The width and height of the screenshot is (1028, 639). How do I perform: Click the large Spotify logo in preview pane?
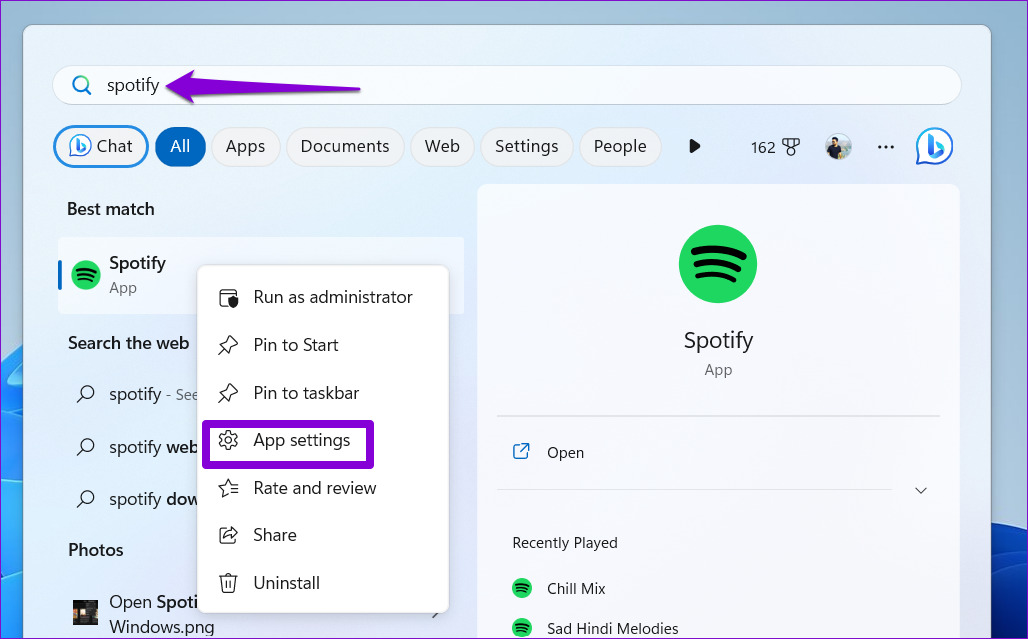pos(718,264)
